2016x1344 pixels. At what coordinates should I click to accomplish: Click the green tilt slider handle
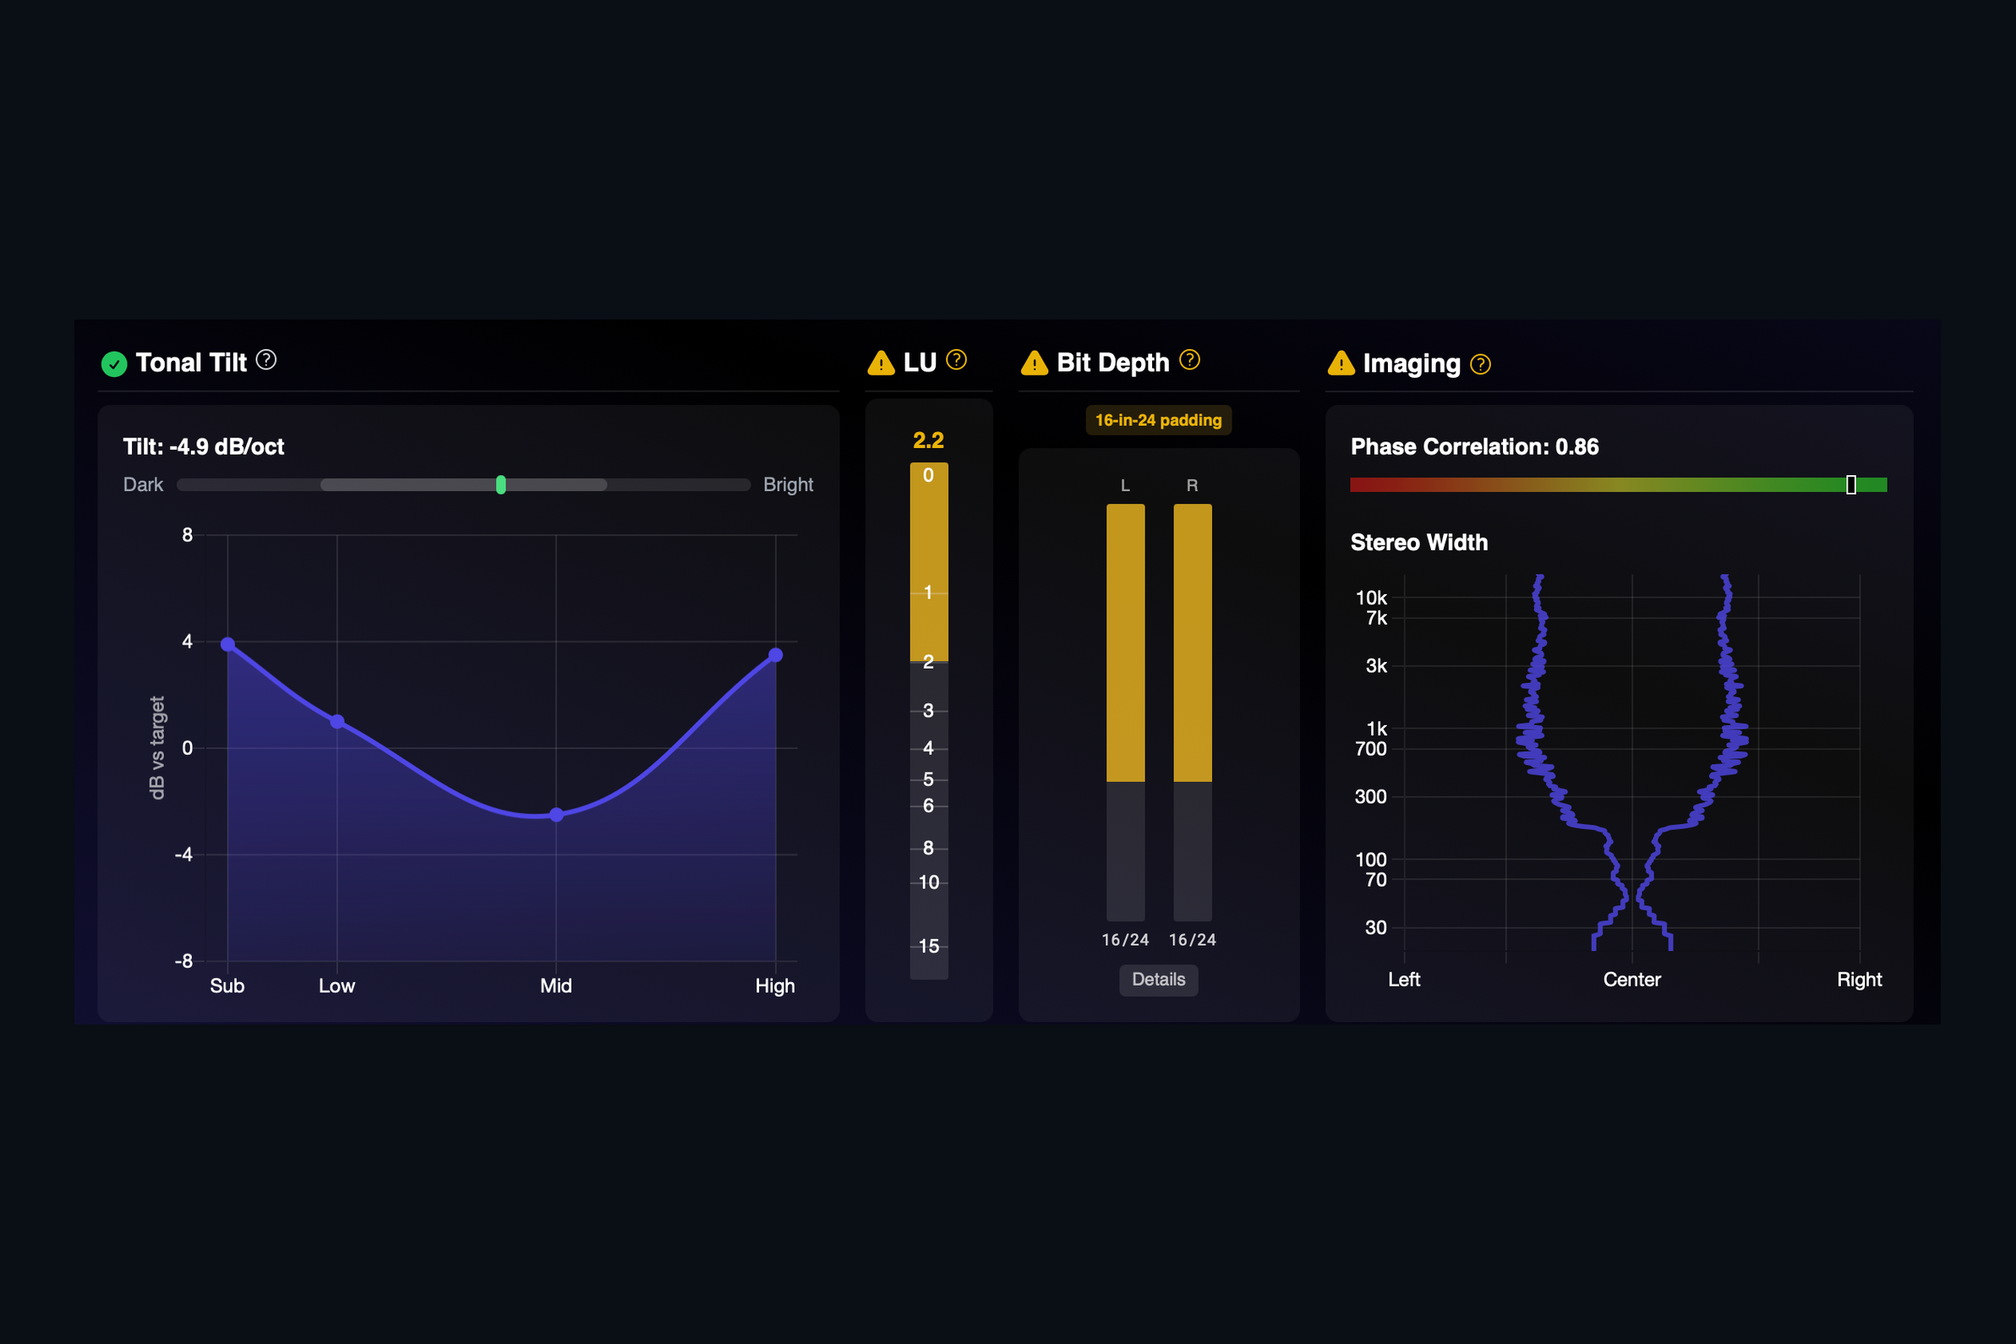click(501, 485)
